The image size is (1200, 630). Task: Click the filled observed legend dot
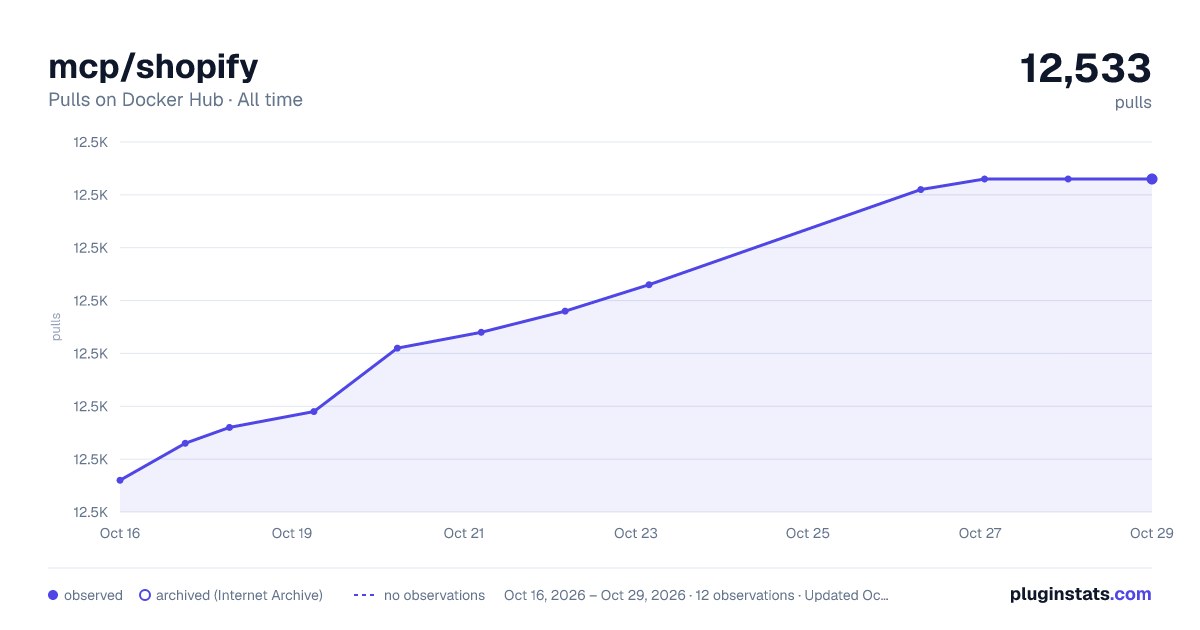pyautogui.click(x=53, y=595)
